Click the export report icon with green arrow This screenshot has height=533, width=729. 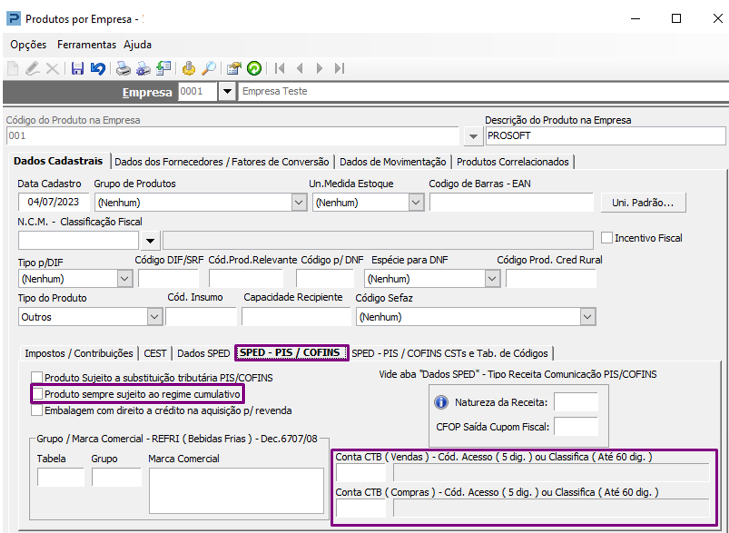[163, 69]
